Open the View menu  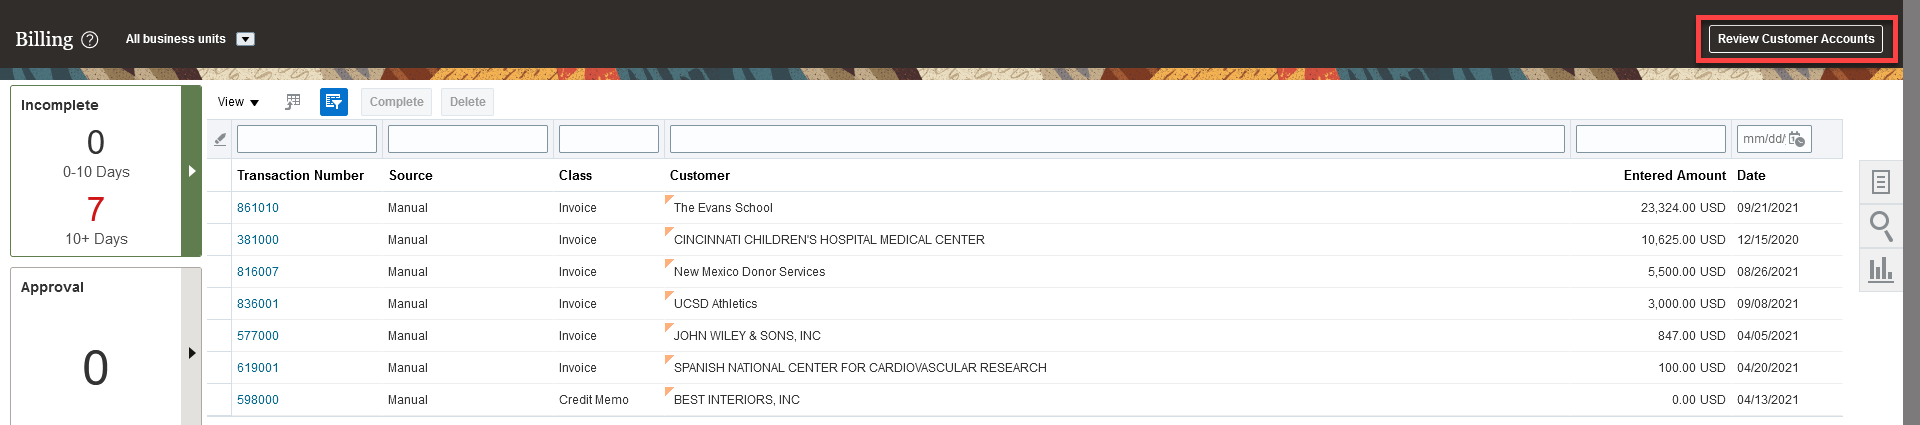(x=239, y=102)
